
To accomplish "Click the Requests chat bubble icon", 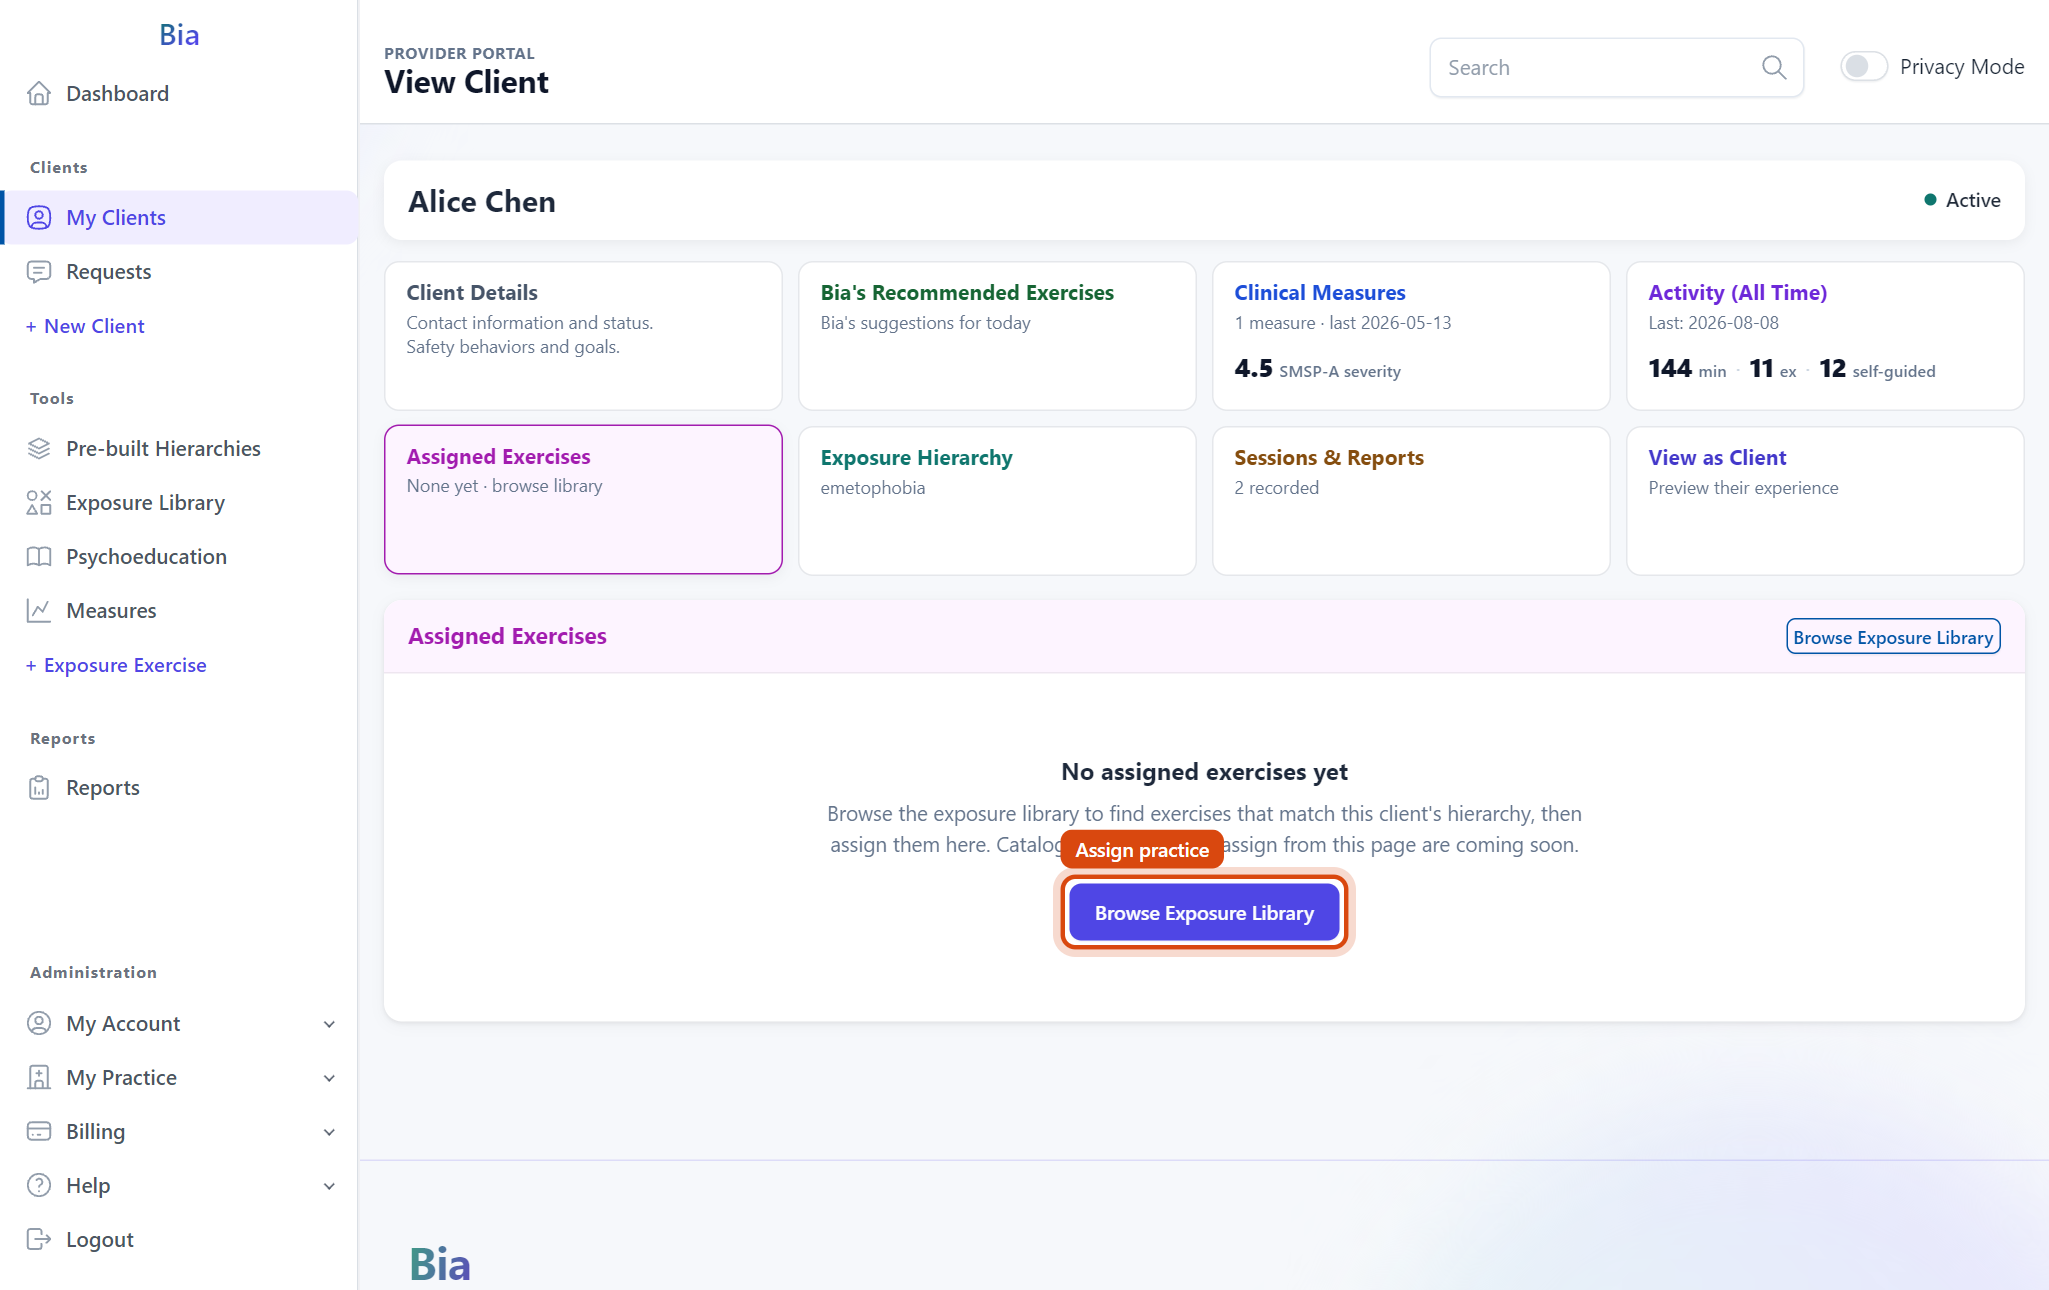I will click(x=39, y=271).
